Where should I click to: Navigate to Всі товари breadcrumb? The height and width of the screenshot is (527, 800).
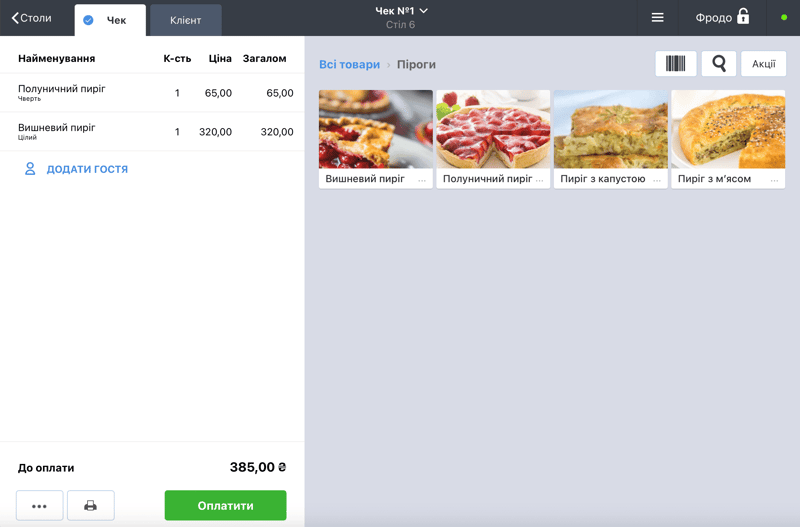click(349, 65)
